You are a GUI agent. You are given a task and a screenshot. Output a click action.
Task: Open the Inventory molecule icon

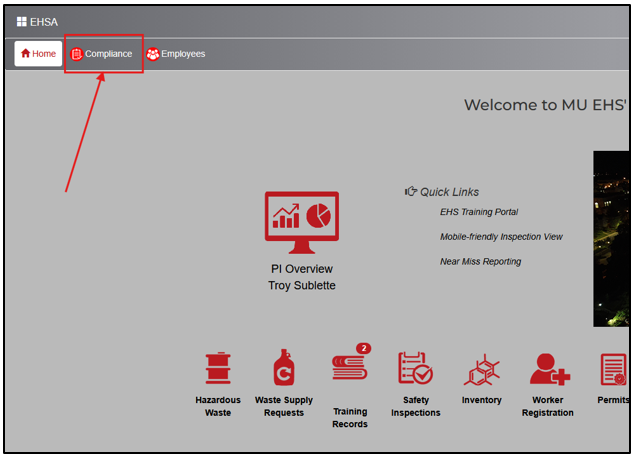(x=481, y=370)
